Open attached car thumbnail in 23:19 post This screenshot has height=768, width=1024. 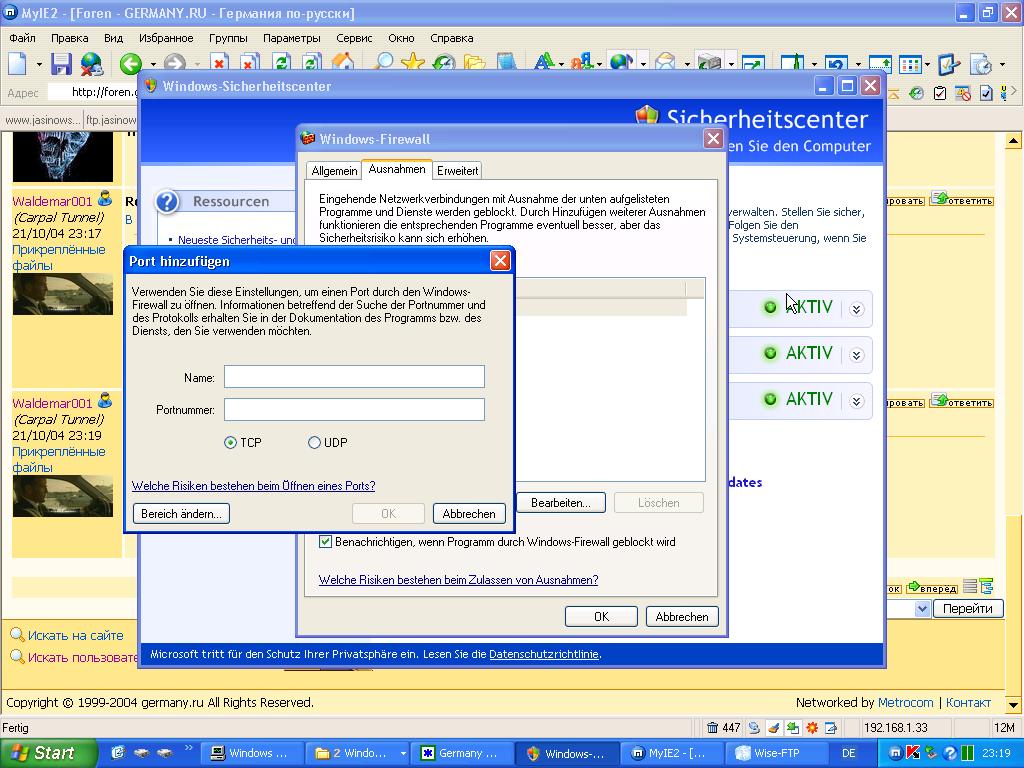(63, 496)
